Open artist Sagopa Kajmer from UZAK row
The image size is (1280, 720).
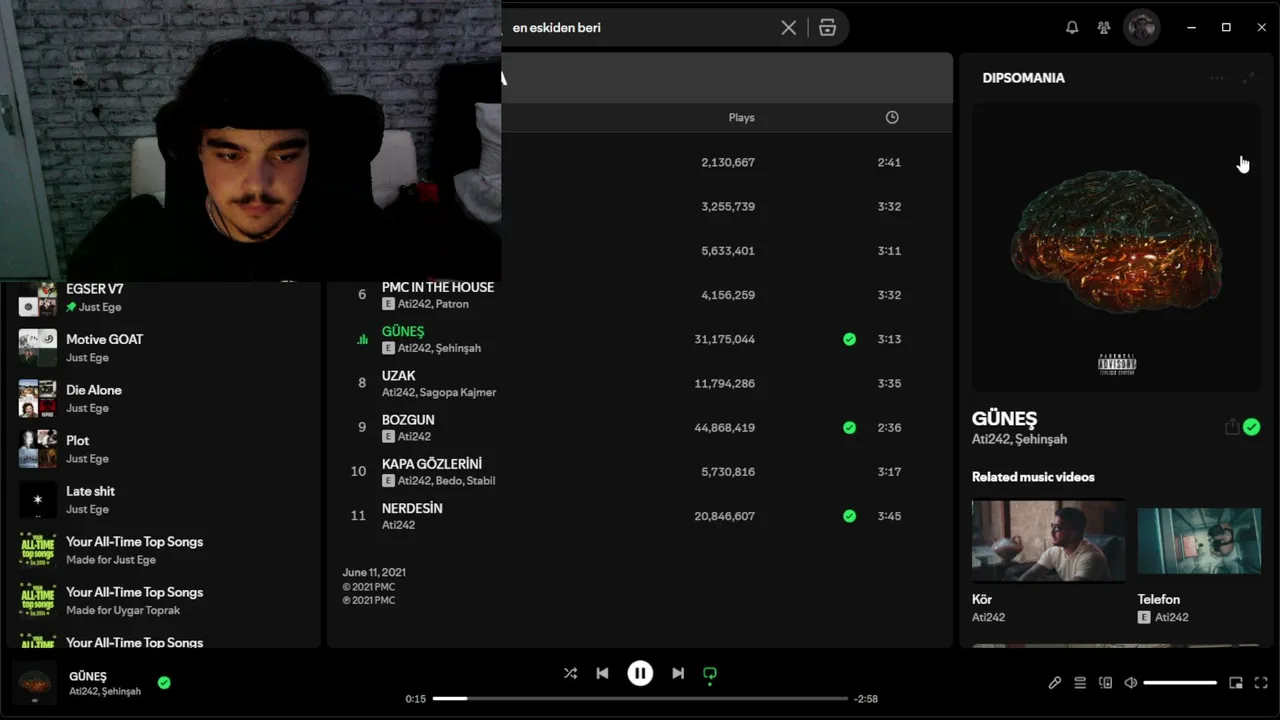[x=458, y=392]
